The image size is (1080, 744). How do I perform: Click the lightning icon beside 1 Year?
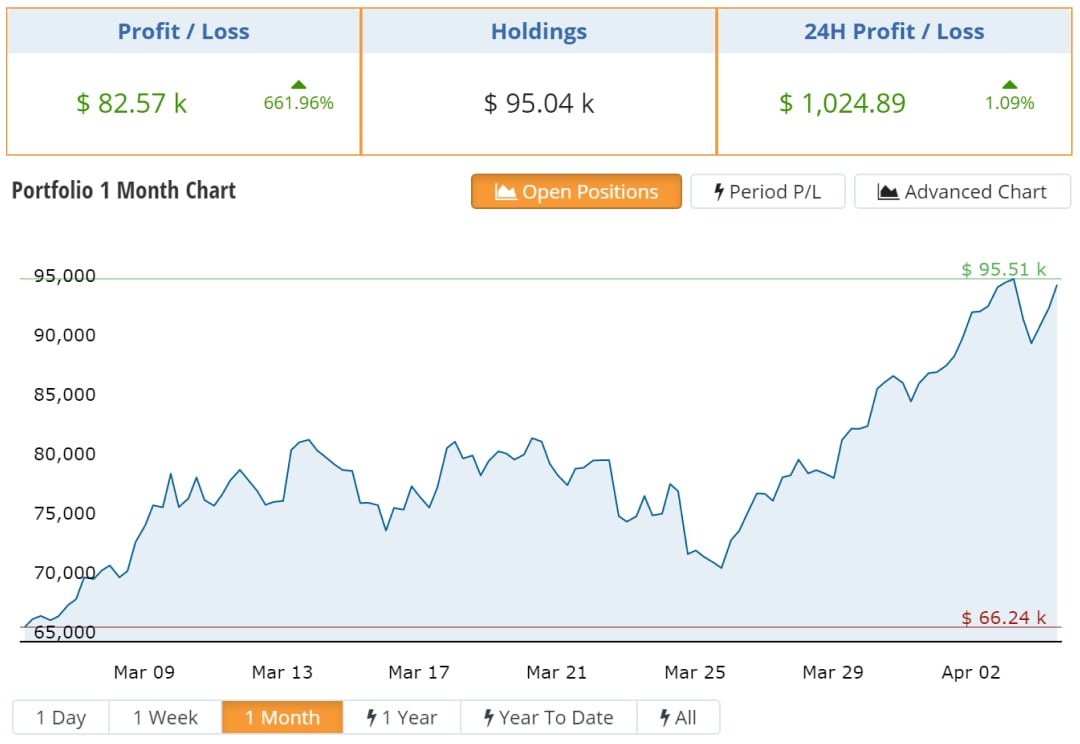pos(371,717)
